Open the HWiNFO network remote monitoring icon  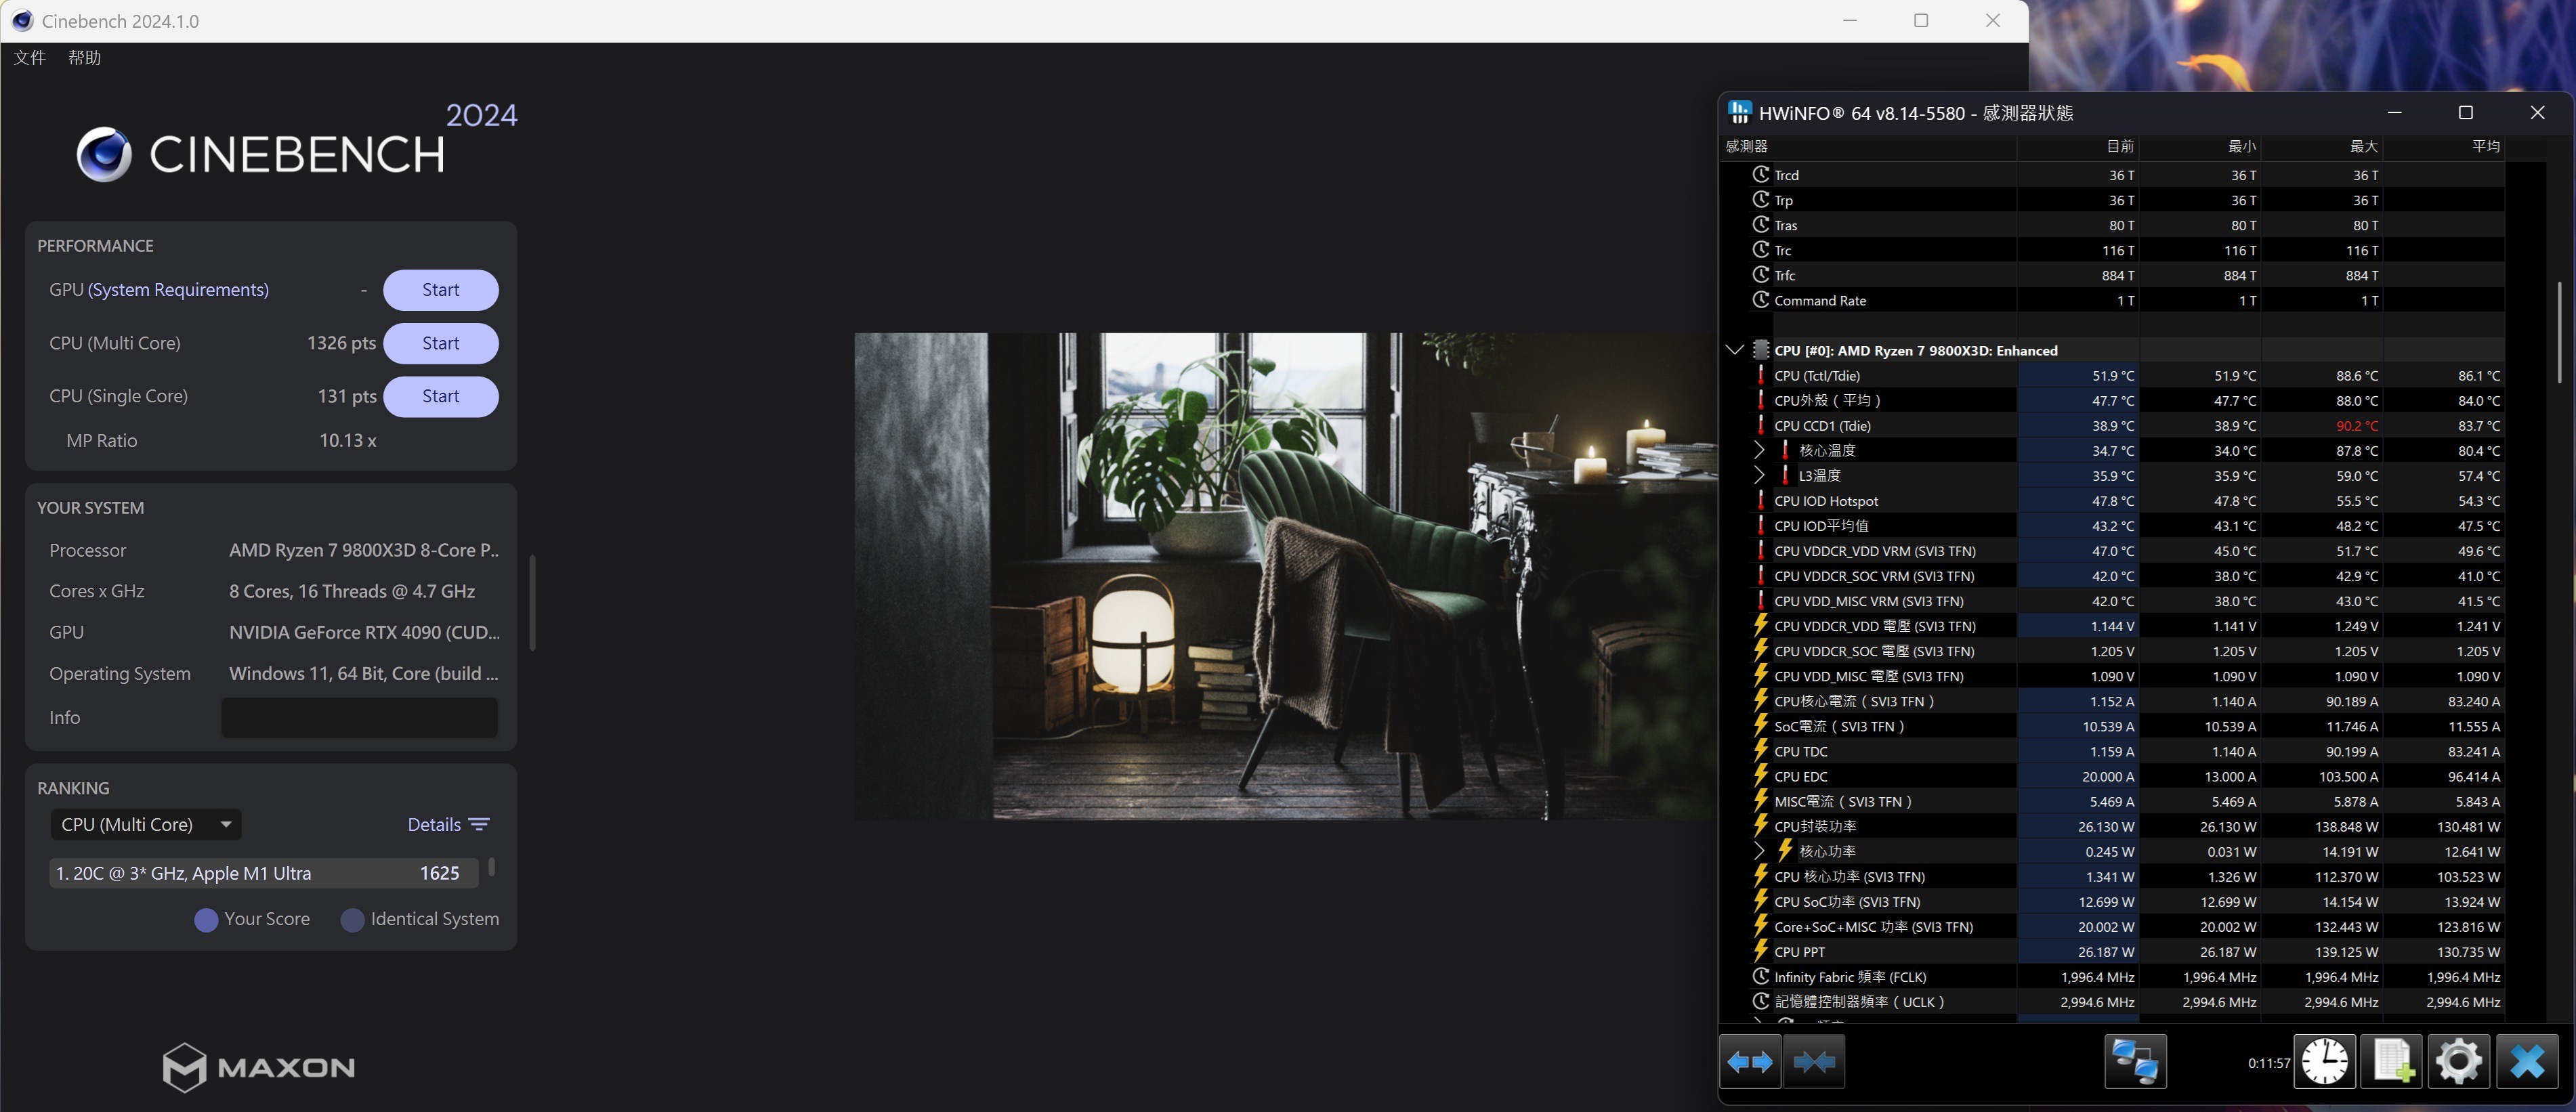(2135, 1062)
